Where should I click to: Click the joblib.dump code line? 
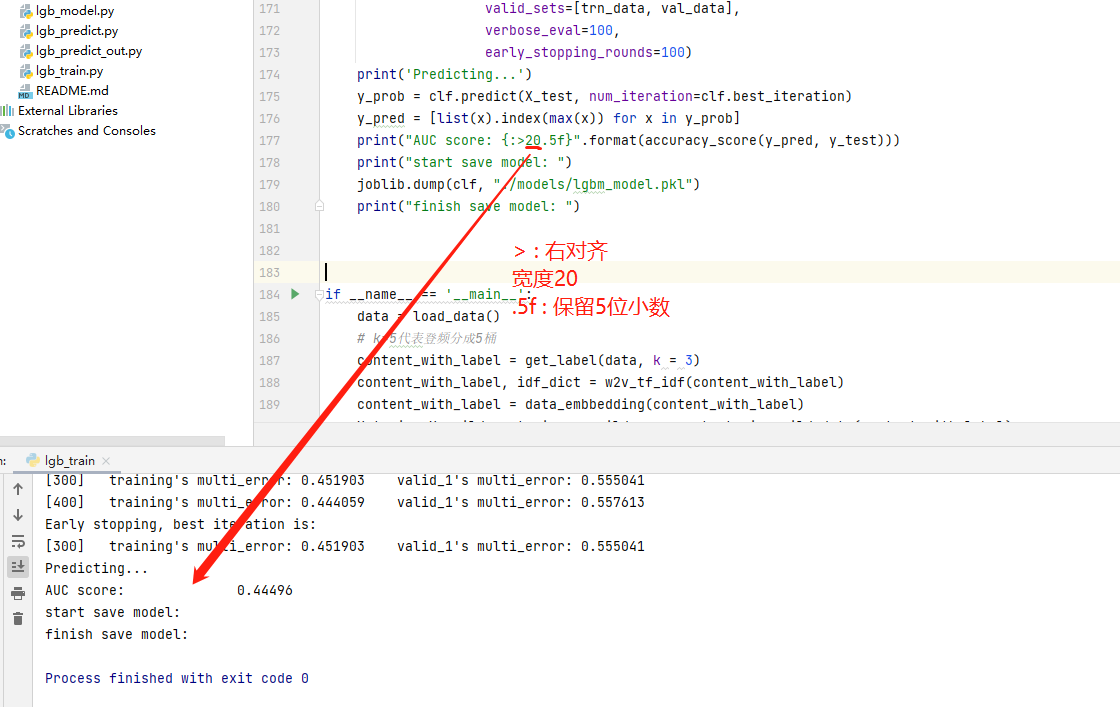[x=528, y=184]
